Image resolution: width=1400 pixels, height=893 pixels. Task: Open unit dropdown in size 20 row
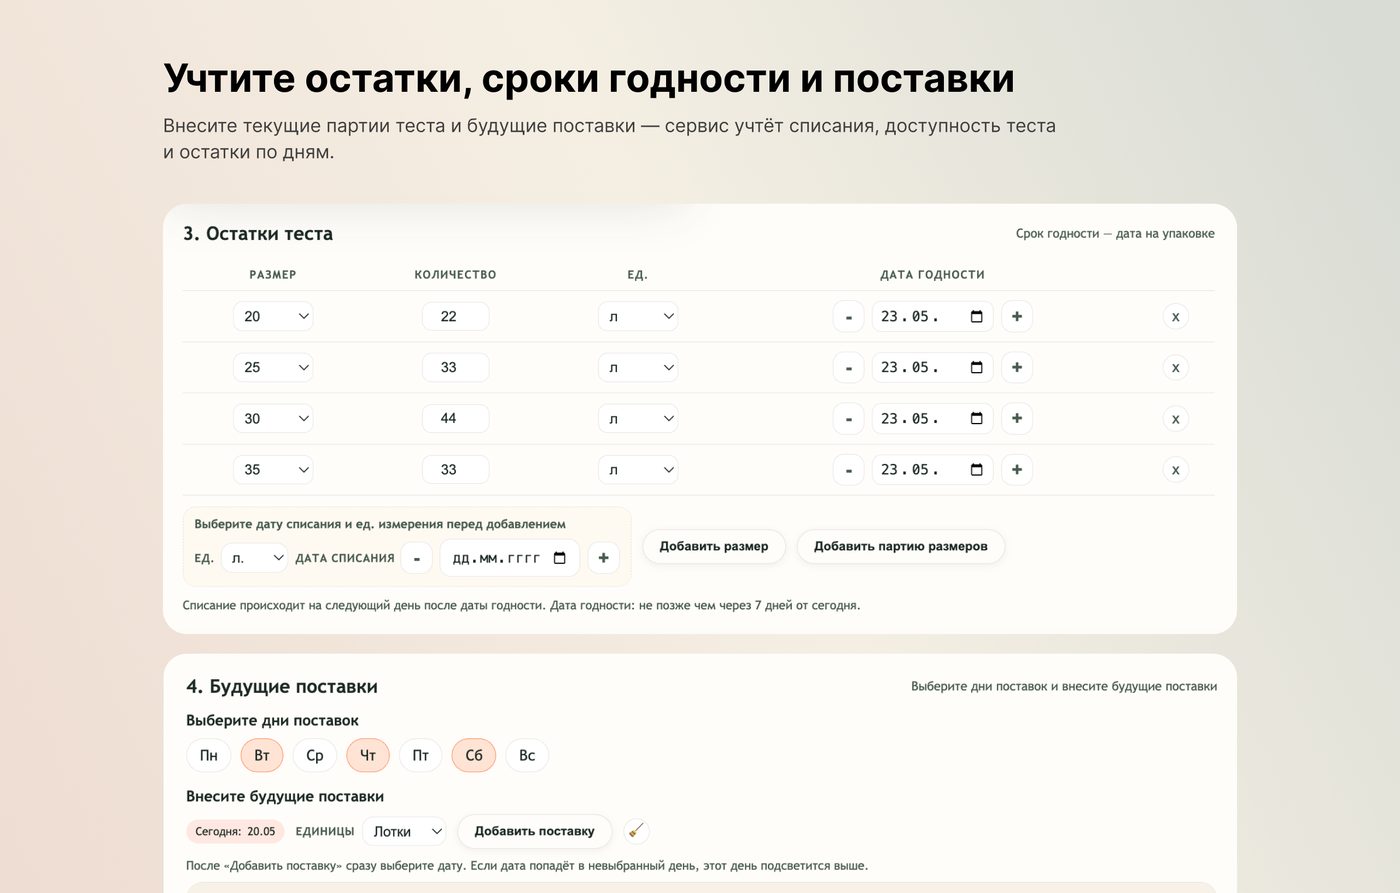(x=638, y=317)
